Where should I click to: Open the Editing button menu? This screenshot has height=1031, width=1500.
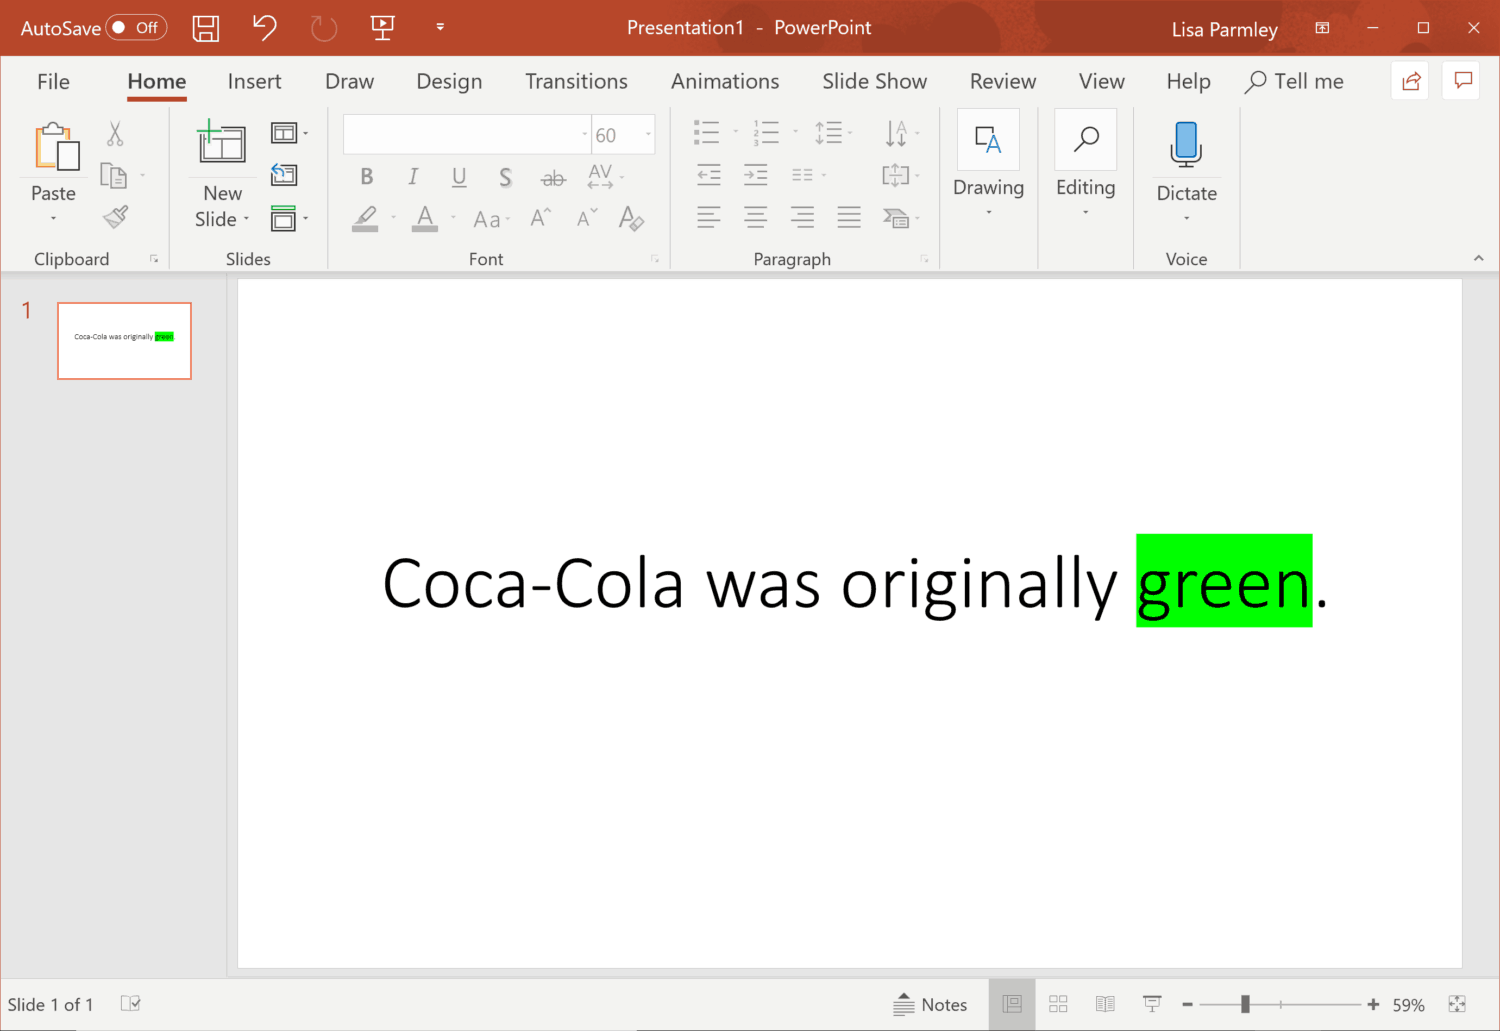click(1085, 165)
